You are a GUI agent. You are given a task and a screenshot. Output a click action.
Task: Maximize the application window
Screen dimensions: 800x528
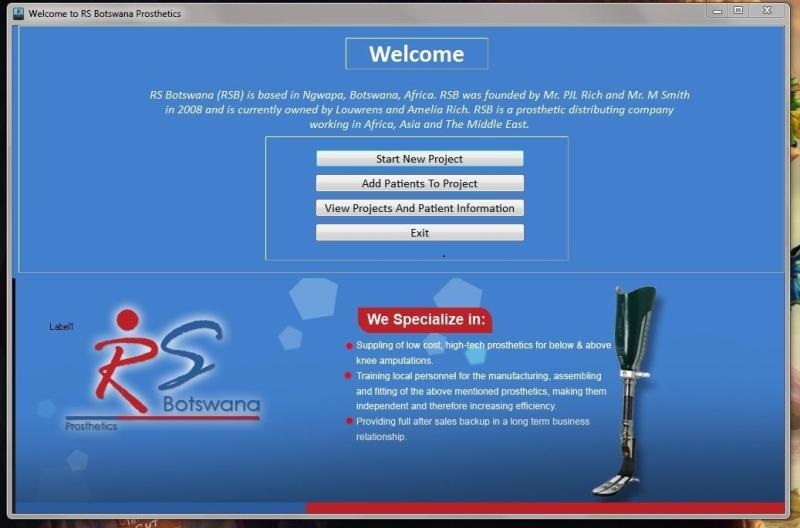click(738, 10)
